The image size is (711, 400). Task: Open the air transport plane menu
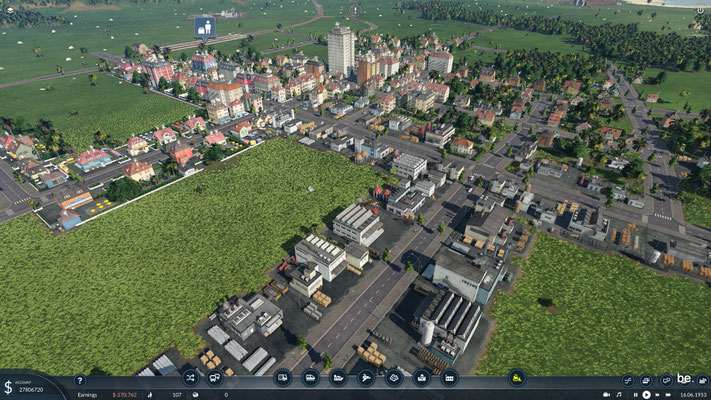(x=366, y=378)
